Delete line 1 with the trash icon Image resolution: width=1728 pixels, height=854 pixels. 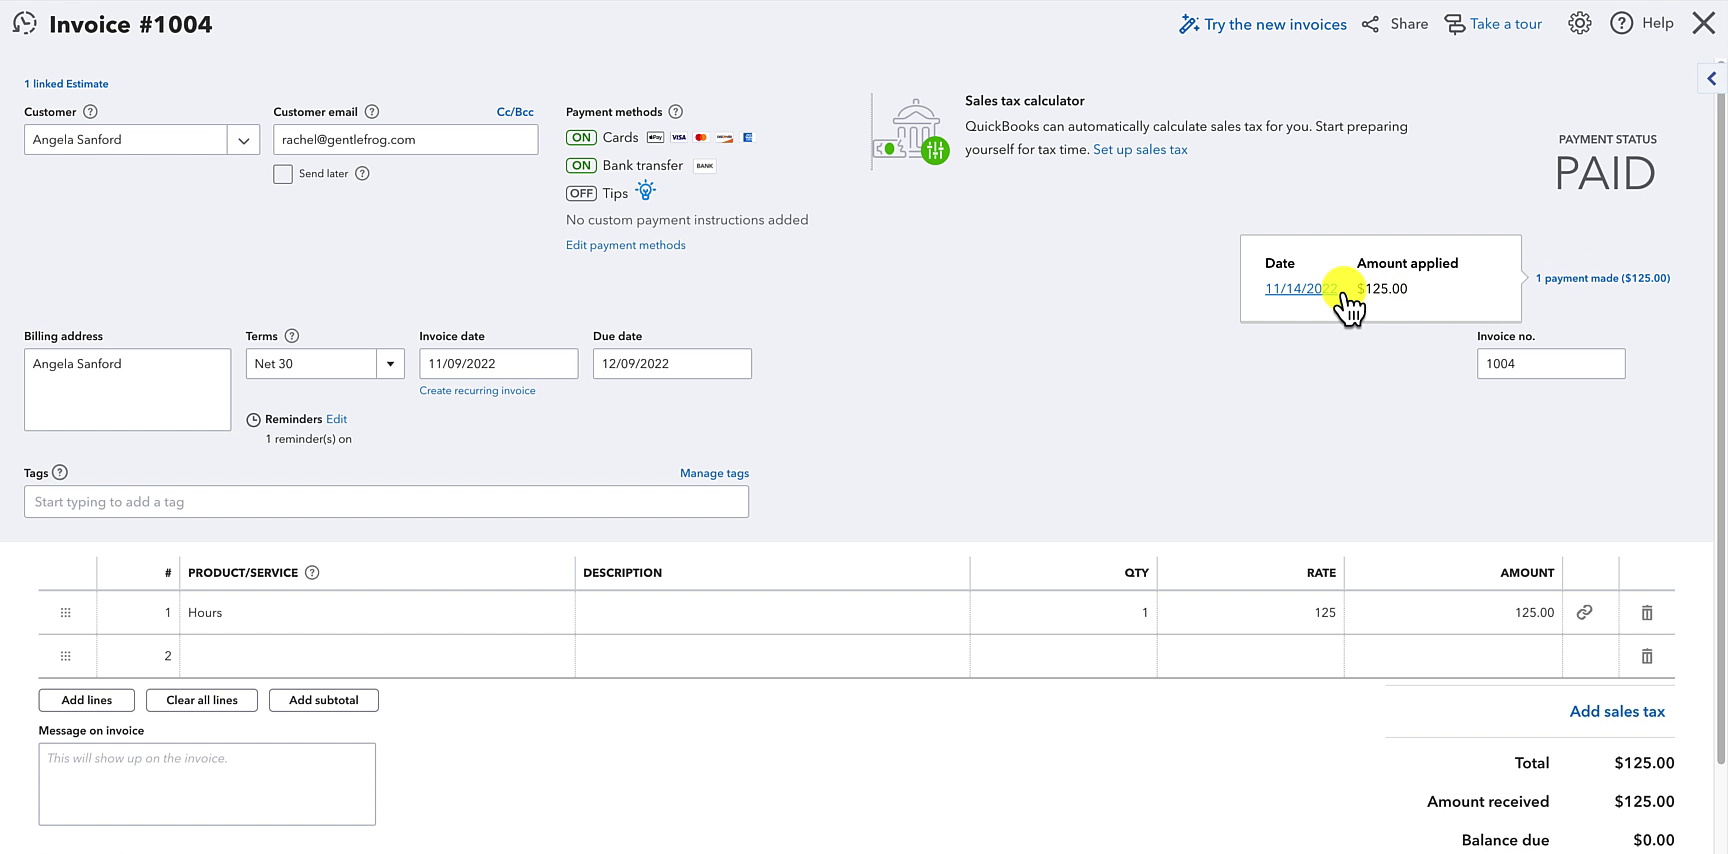[x=1647, y=613]
